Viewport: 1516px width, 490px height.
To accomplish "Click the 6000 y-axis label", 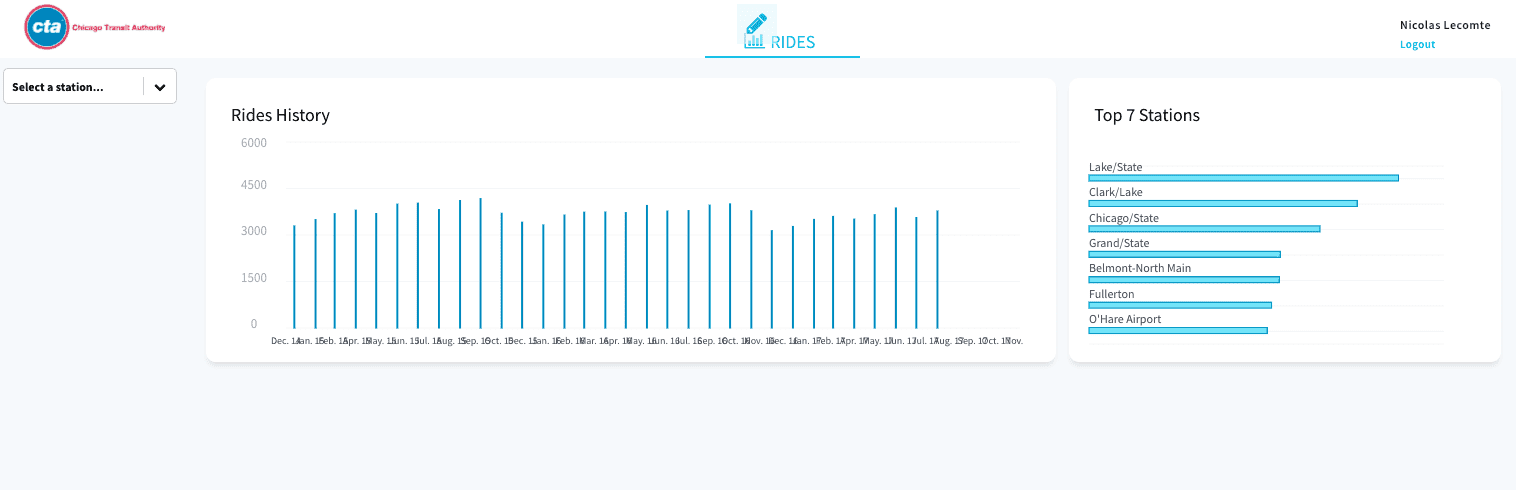I will (x=254, y=143).
